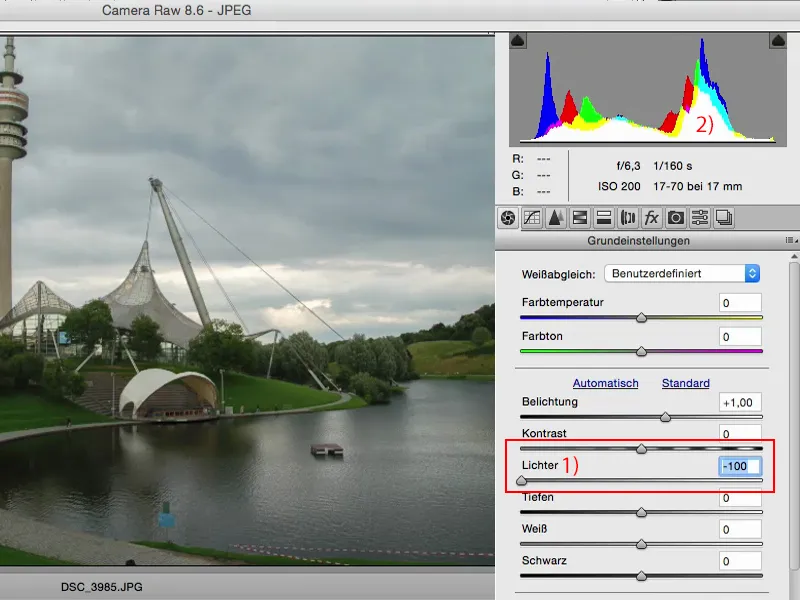Open the Split Toning tab
Viewport: 800px width, 600px height.
604,218
